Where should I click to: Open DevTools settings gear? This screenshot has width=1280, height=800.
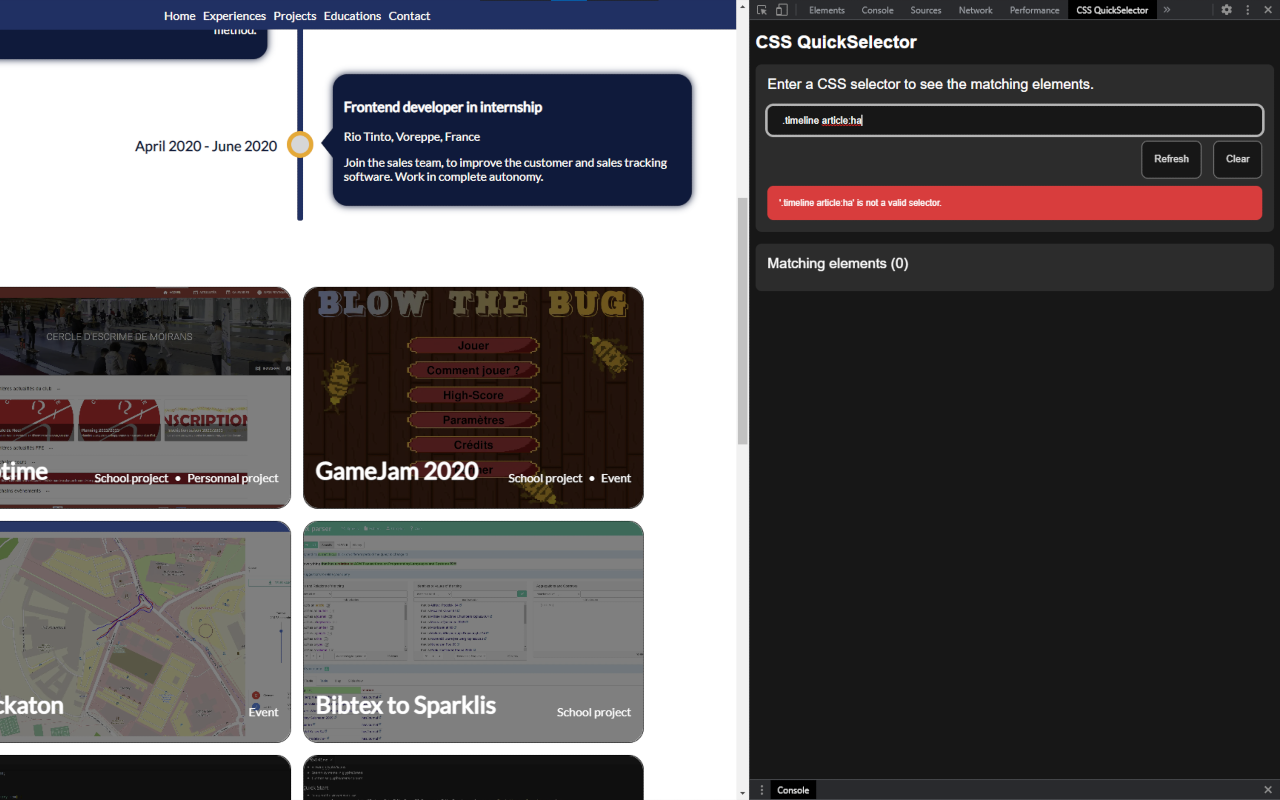(x=1227, y=10)
